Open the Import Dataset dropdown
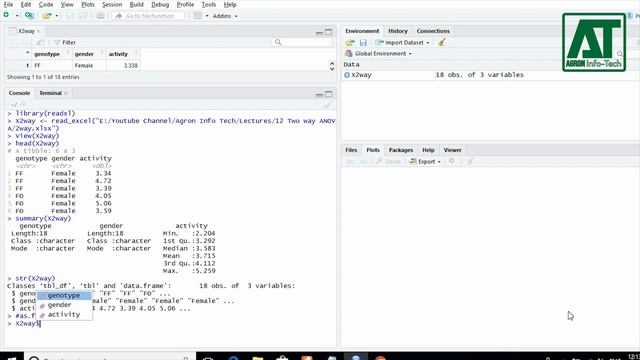 click(402, 42)
